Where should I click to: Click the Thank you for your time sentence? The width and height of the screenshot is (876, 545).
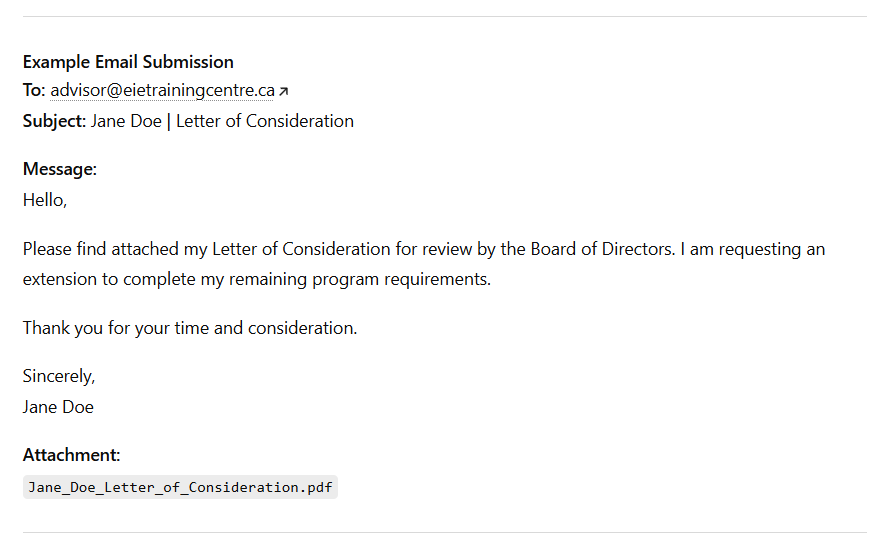pos(190,327)
